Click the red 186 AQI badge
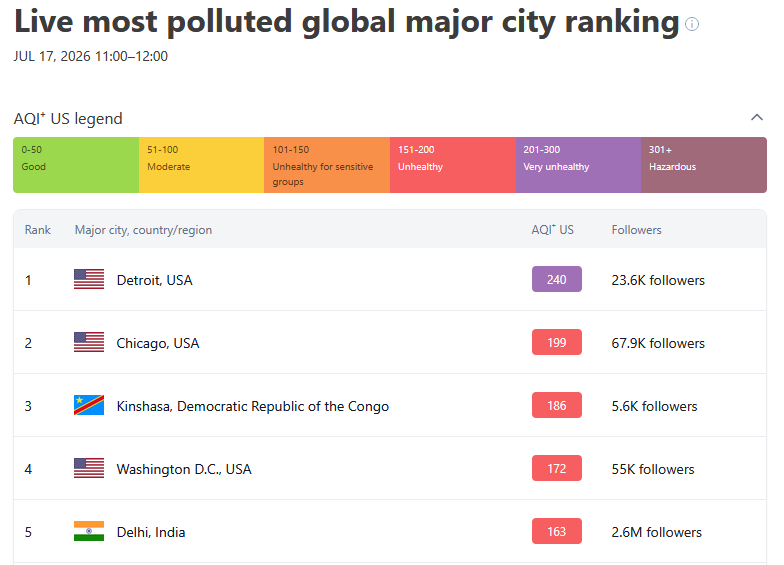This screenshot has width=784, height=565. click(x=556, y=405)
